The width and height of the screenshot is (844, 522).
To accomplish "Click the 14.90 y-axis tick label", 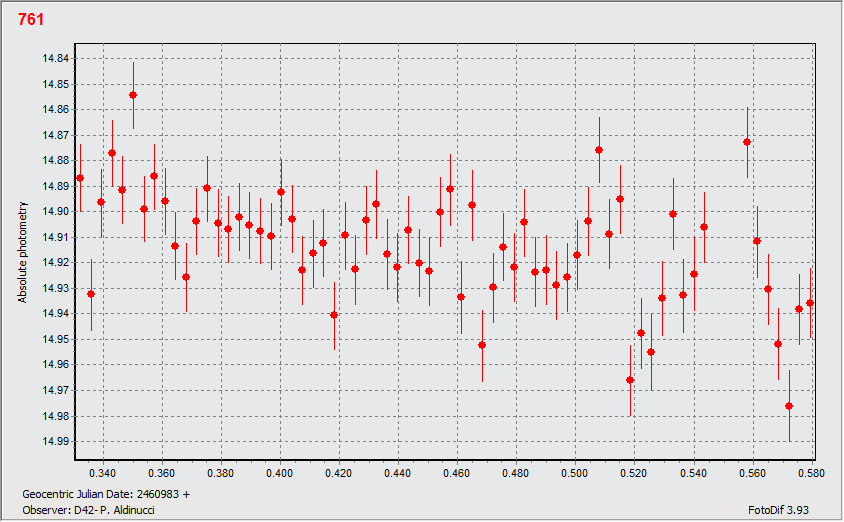I will point(55,212).
